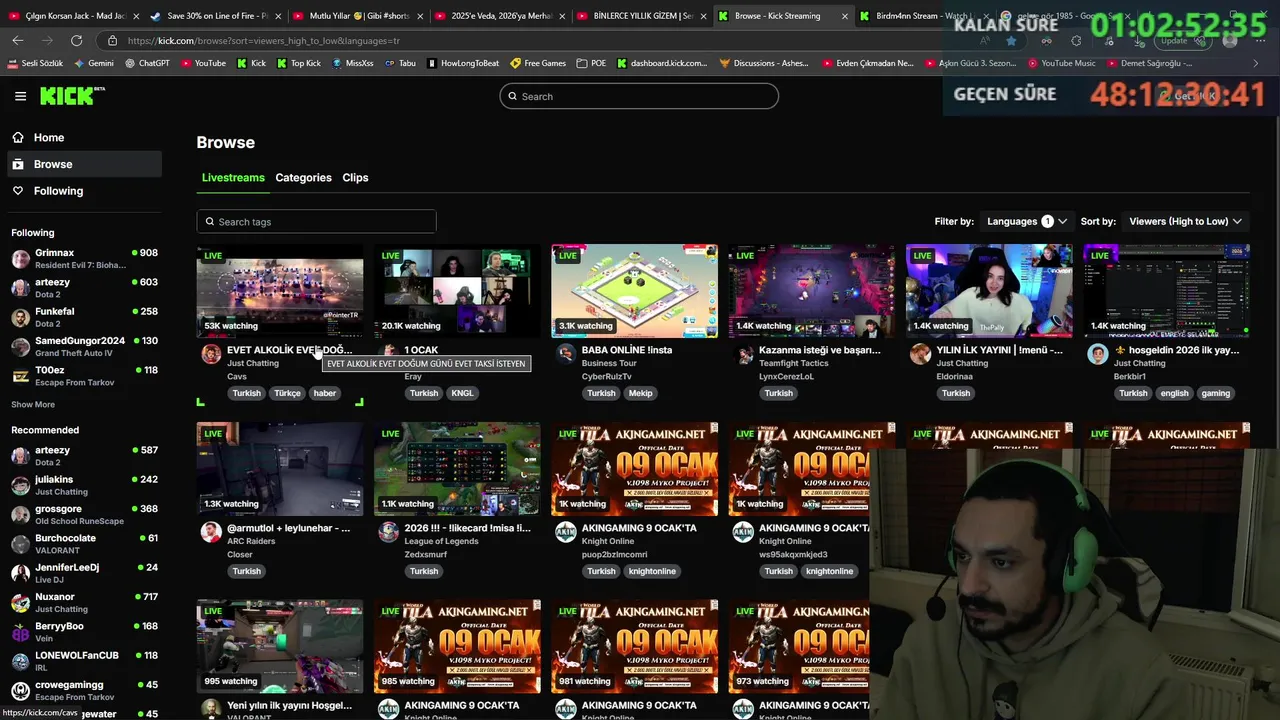Screen dimensions: 1280x720
Task: Reload the page
Action: (76, 40)
